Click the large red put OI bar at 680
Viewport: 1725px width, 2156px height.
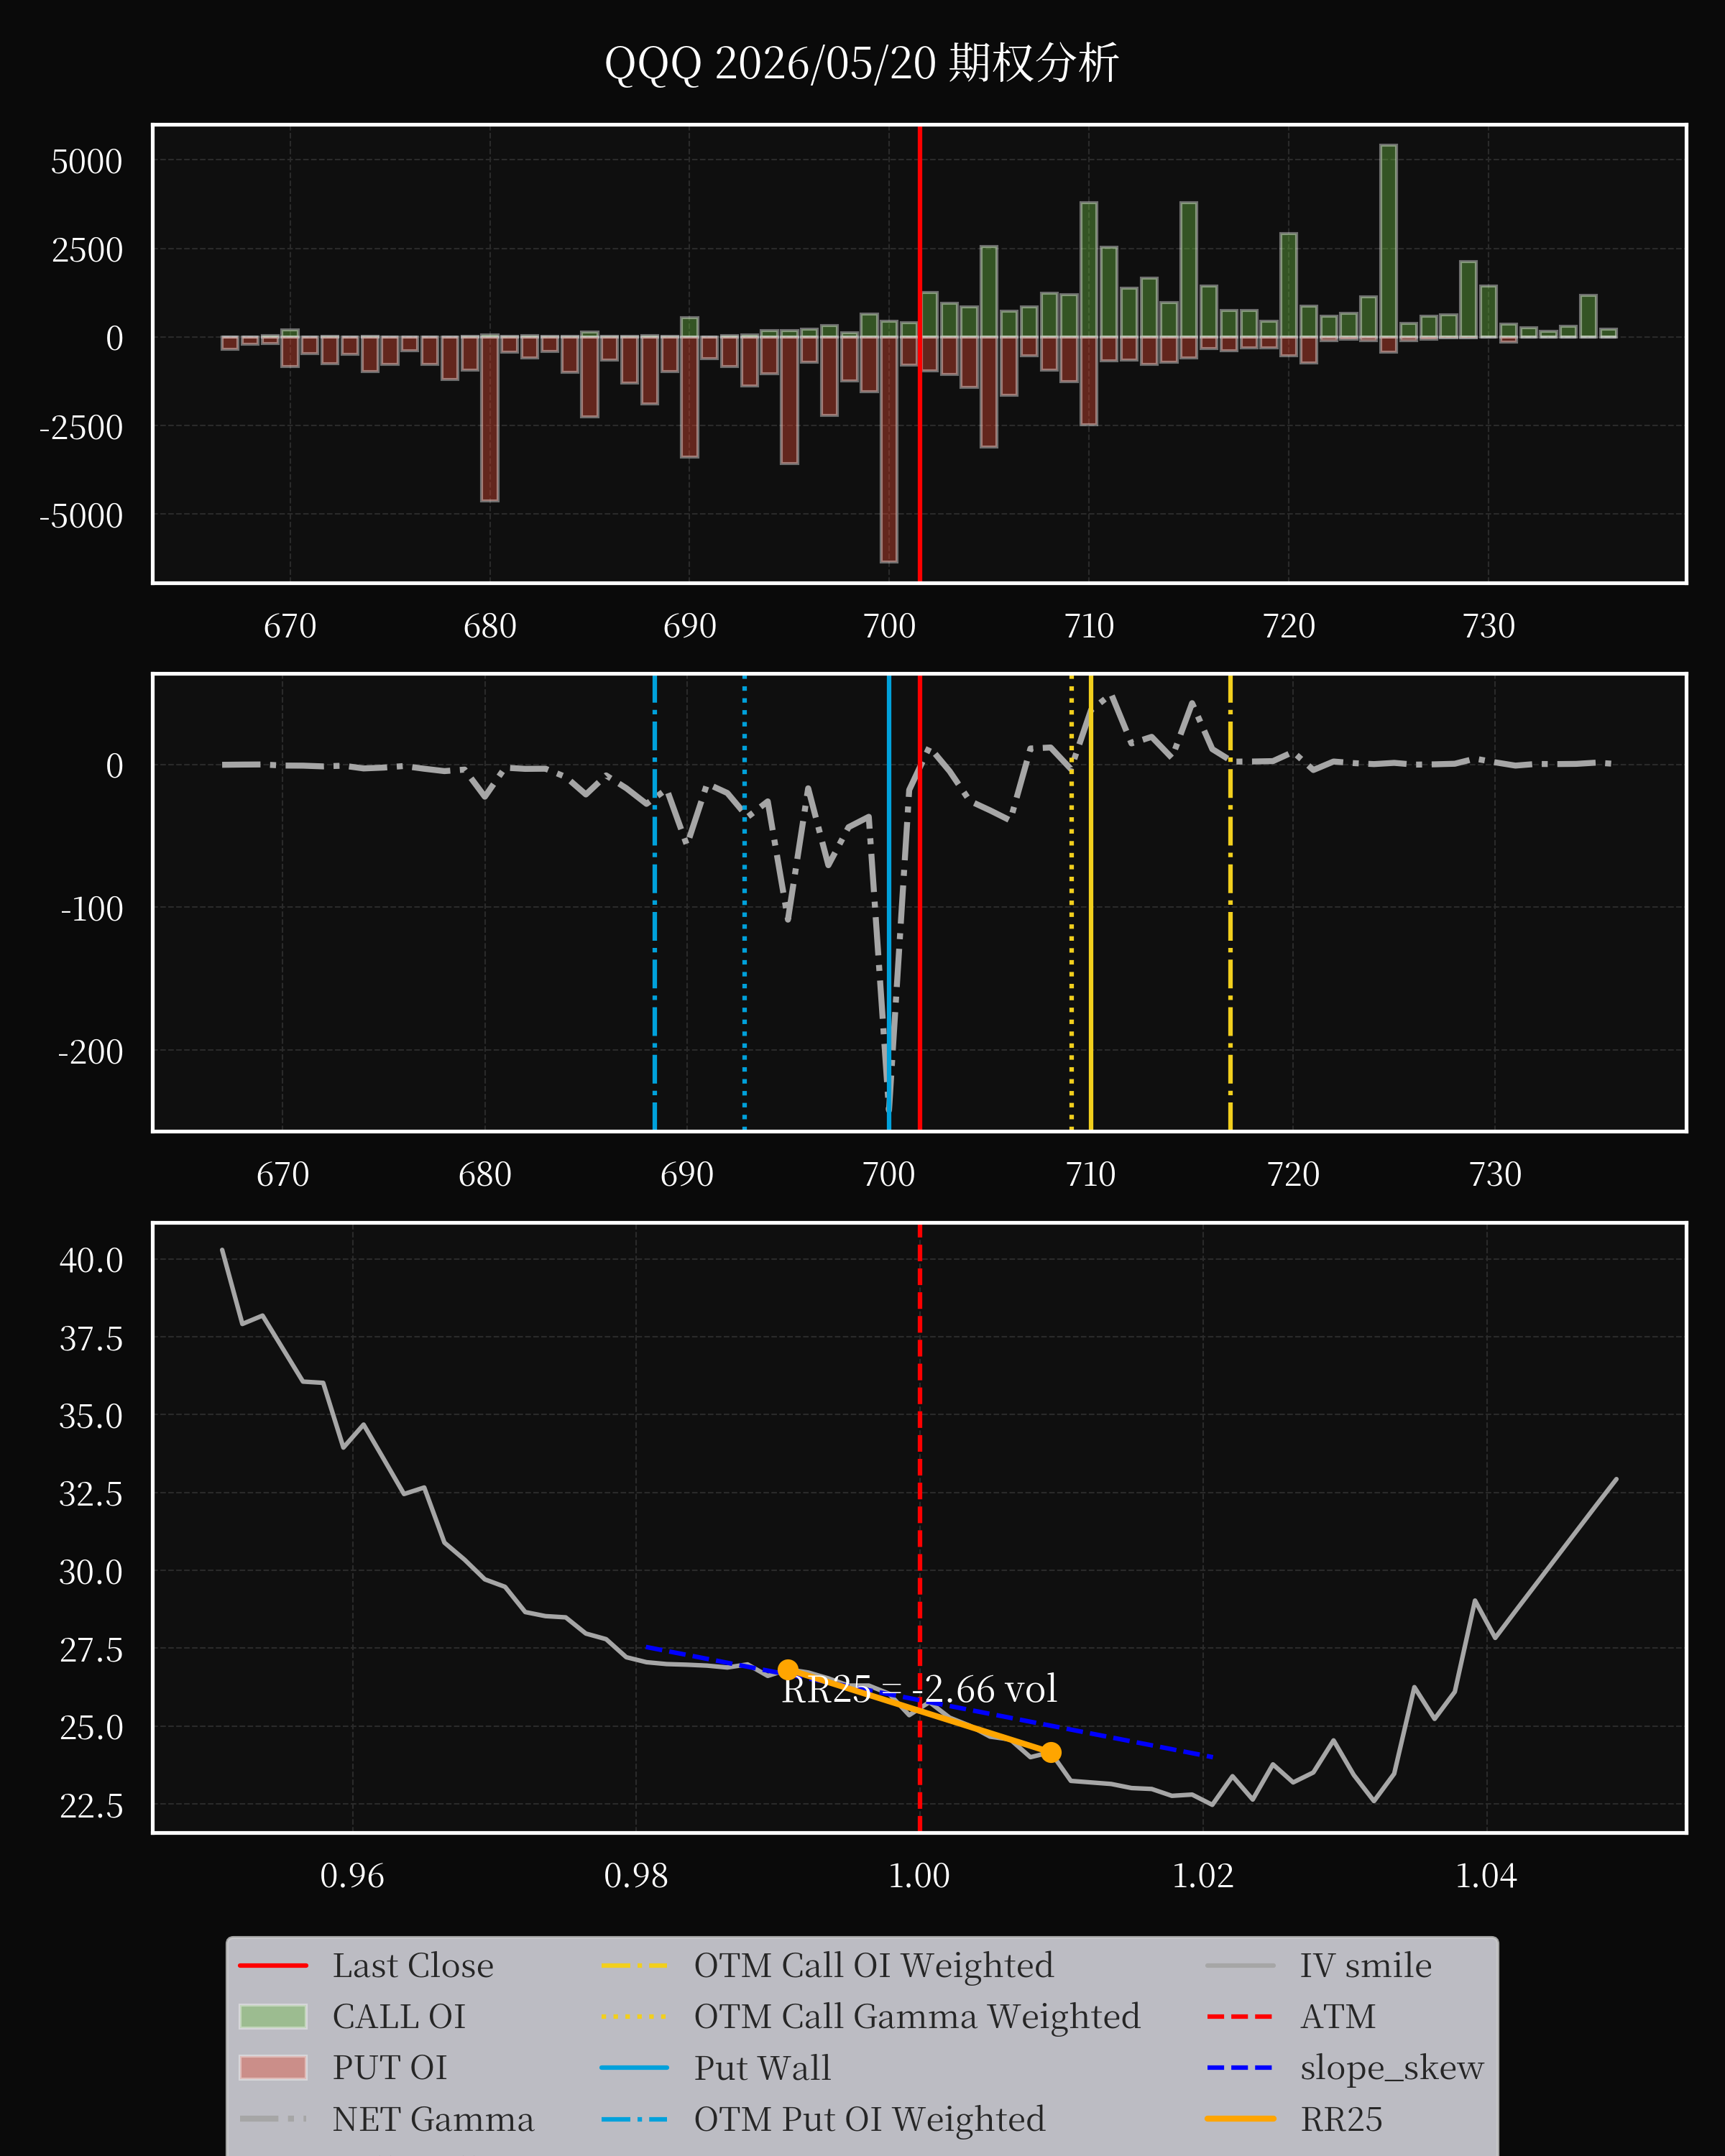coord(489,418)
